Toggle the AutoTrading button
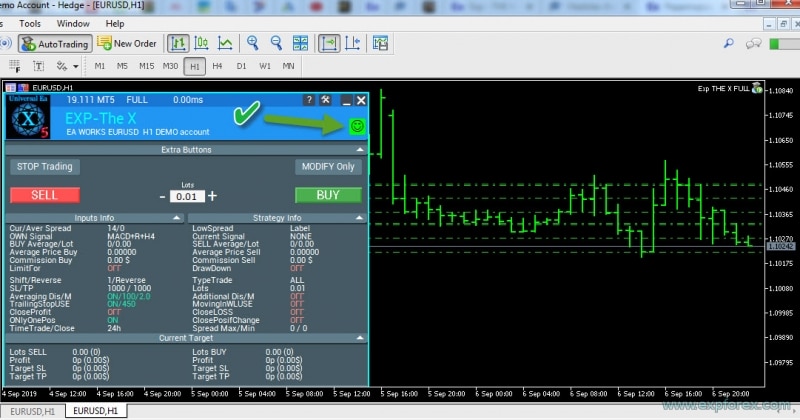Image resolution: width=800 pixels, height=420 pixels. click(57, 44)
